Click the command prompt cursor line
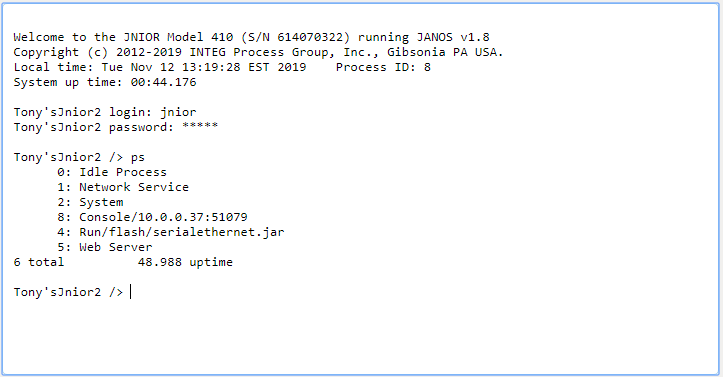This screenshot has height=377, width=723. [x=72, y=292]
